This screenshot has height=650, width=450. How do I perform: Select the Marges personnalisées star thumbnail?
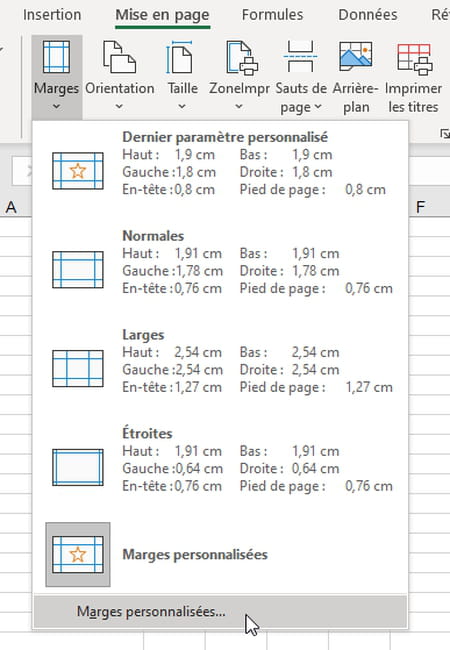pyautogui.click(x=78, y=554)
